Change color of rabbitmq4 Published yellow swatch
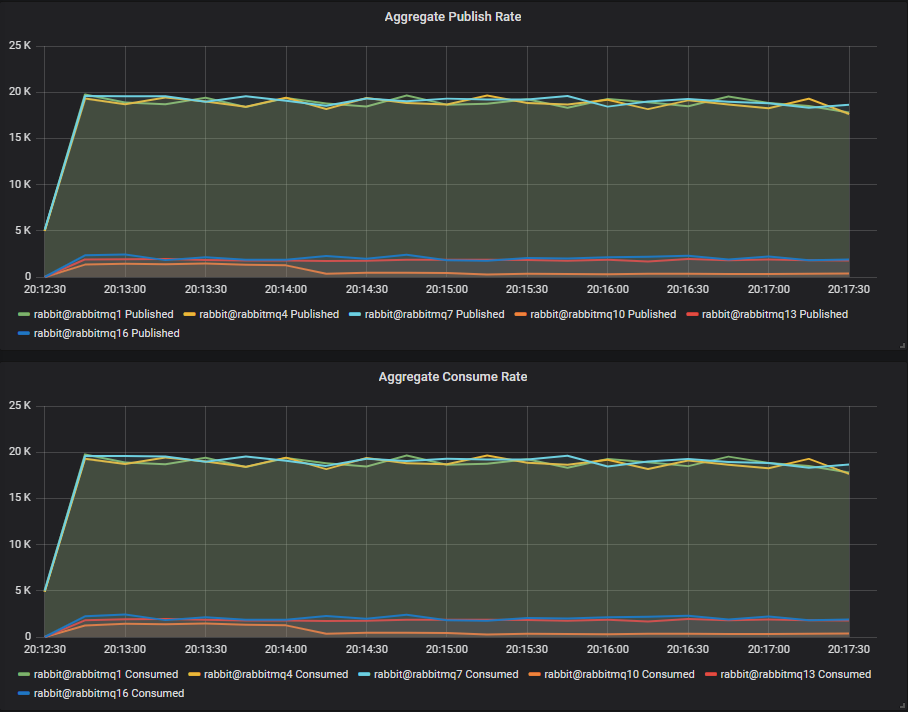The height and width of the screenshot is (712, 908). [x=190, y=315]
